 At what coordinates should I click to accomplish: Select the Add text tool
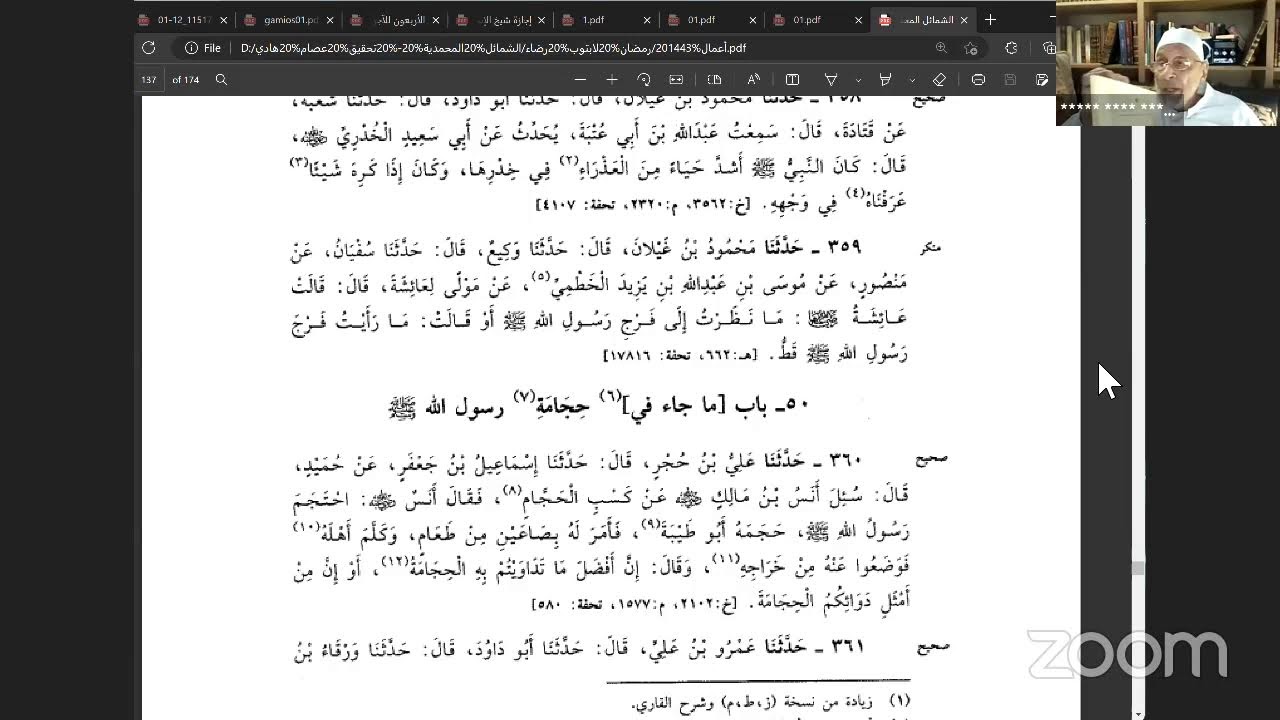(x=792, y=80)
